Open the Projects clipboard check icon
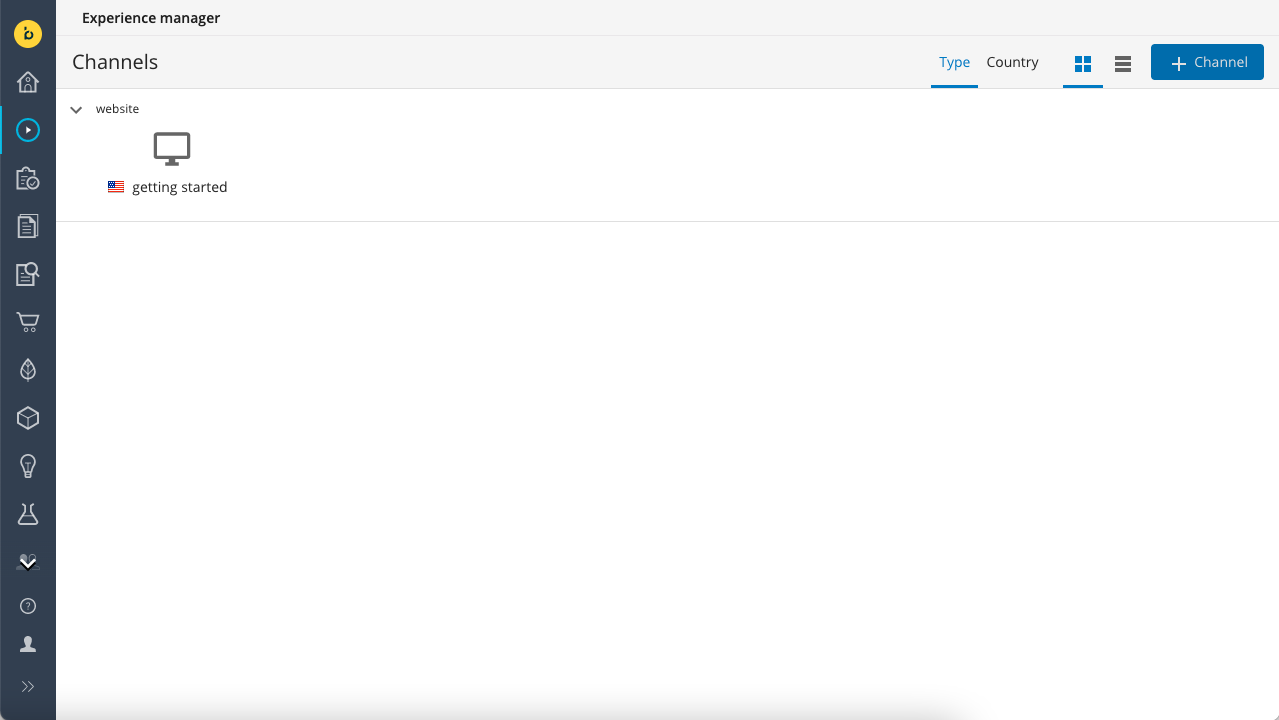Viewport: 1279px width, 720px height. [x=28, y=178]
